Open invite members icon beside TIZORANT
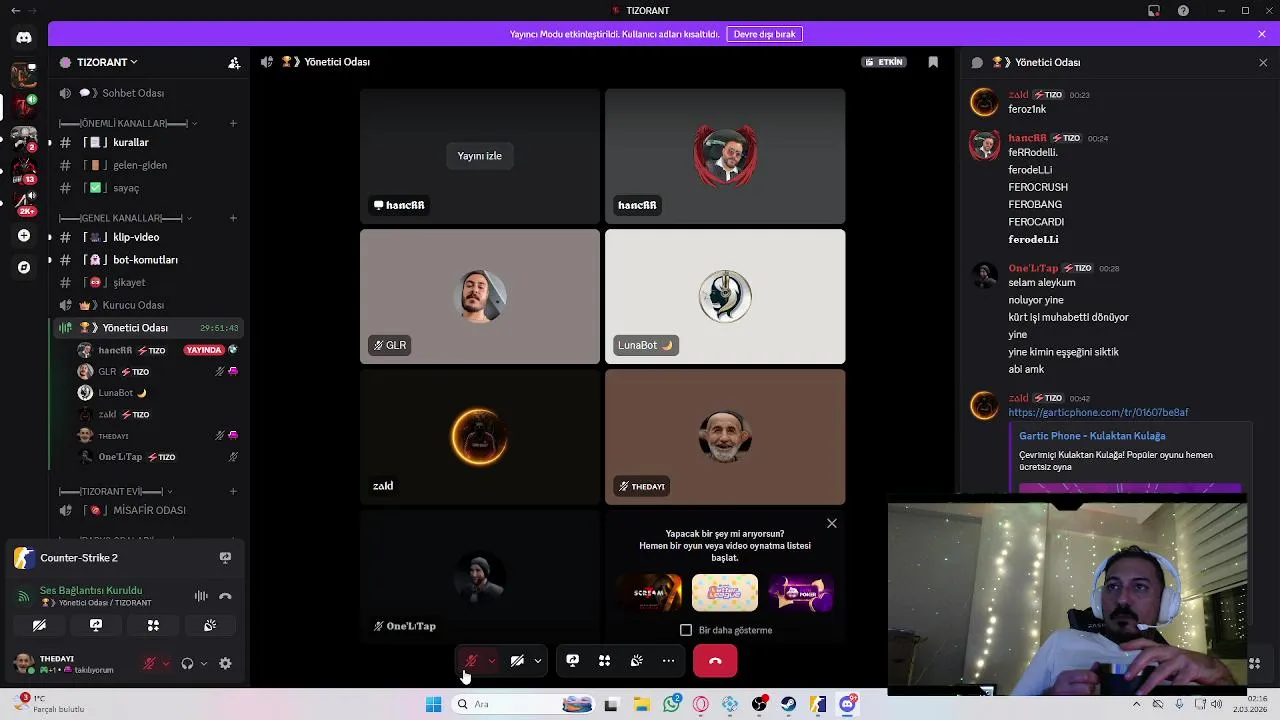The width and height of the screenshot is (1280, 720). click(x=233, y=62)
